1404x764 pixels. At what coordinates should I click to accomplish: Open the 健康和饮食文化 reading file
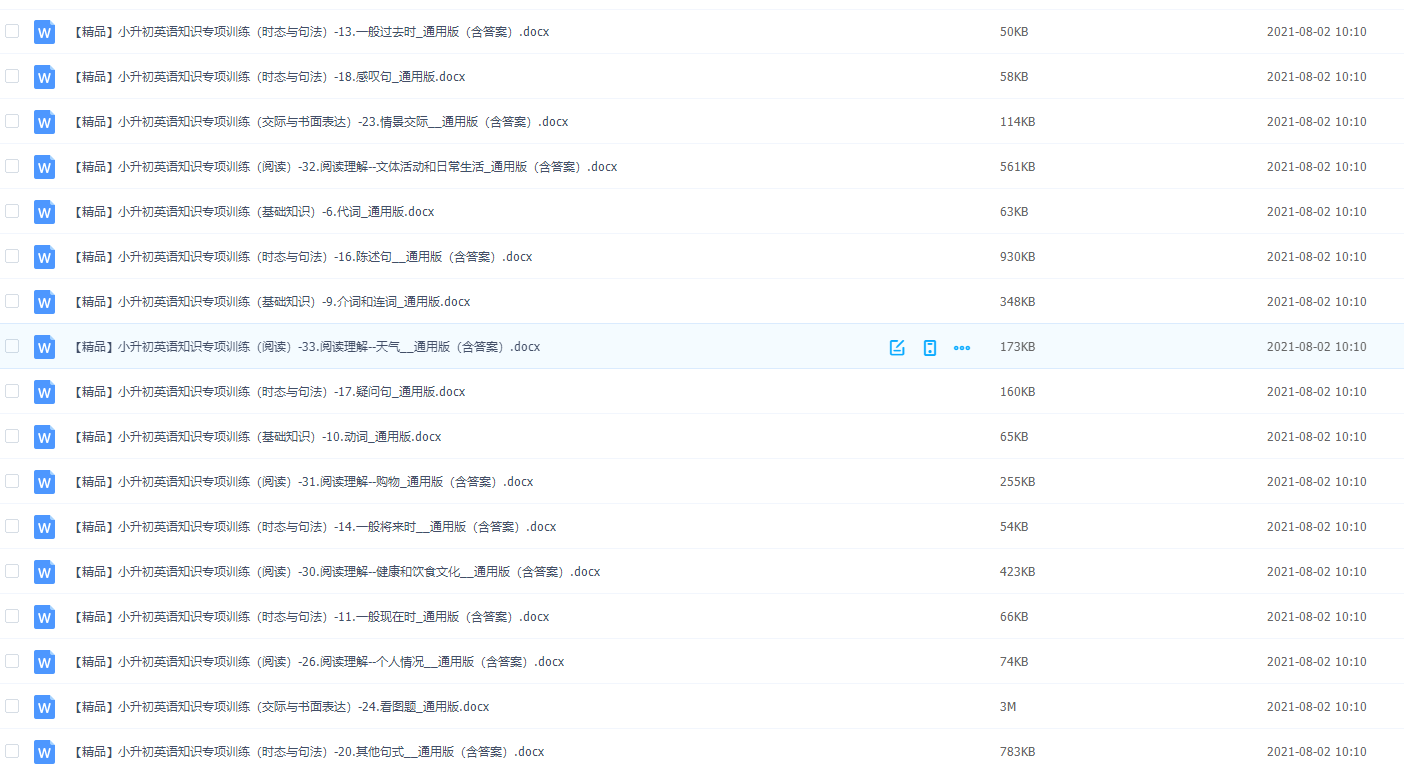330,572
